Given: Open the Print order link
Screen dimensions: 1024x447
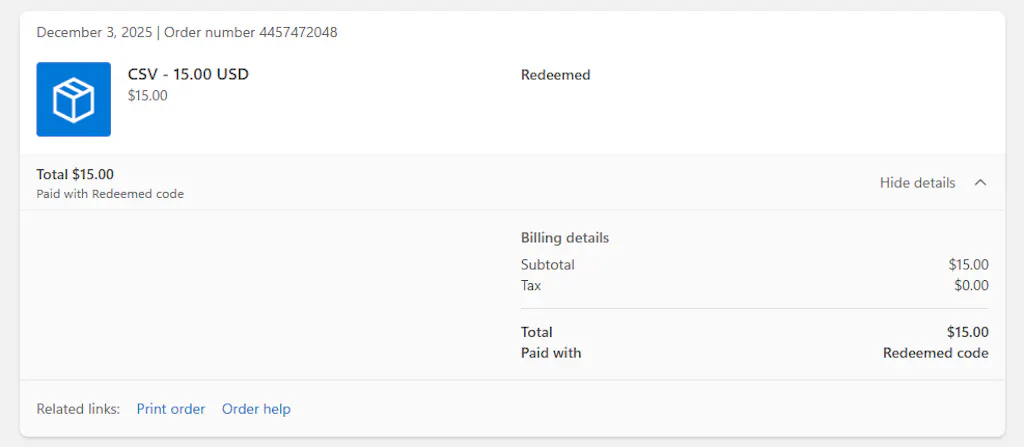Looking at the screenshot, I should pyautogui.click(x=170, y=409).
